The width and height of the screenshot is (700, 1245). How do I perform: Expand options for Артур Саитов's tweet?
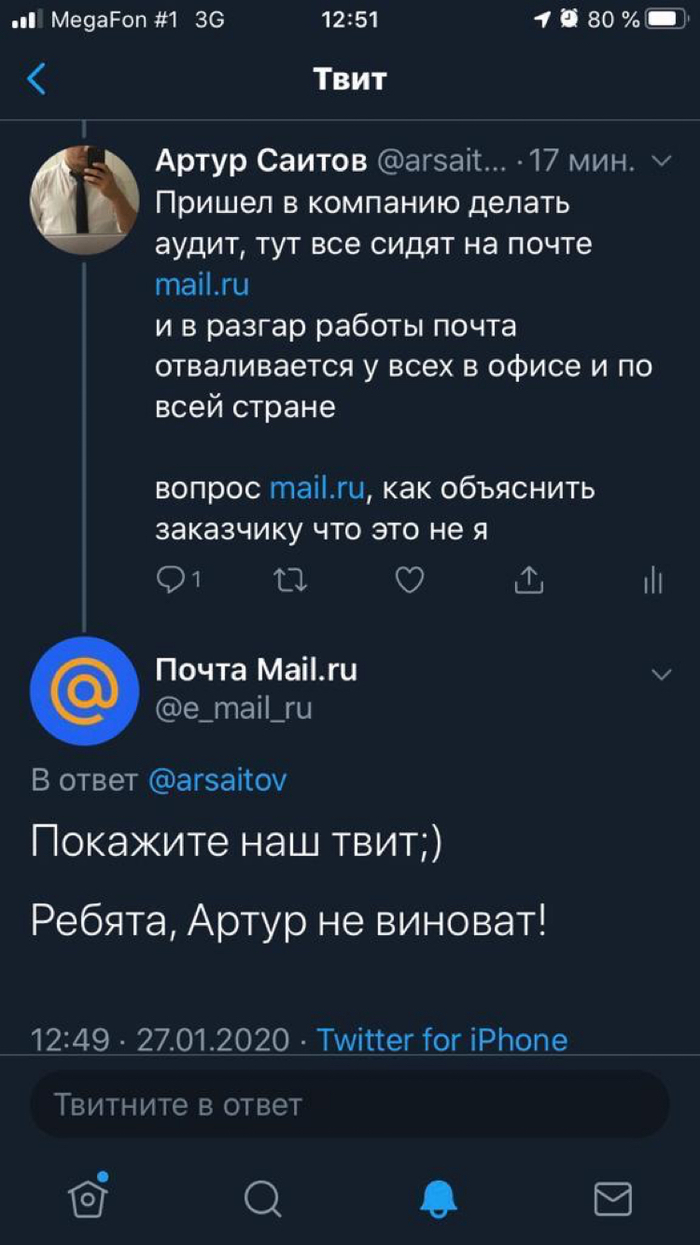coord(661,162)
